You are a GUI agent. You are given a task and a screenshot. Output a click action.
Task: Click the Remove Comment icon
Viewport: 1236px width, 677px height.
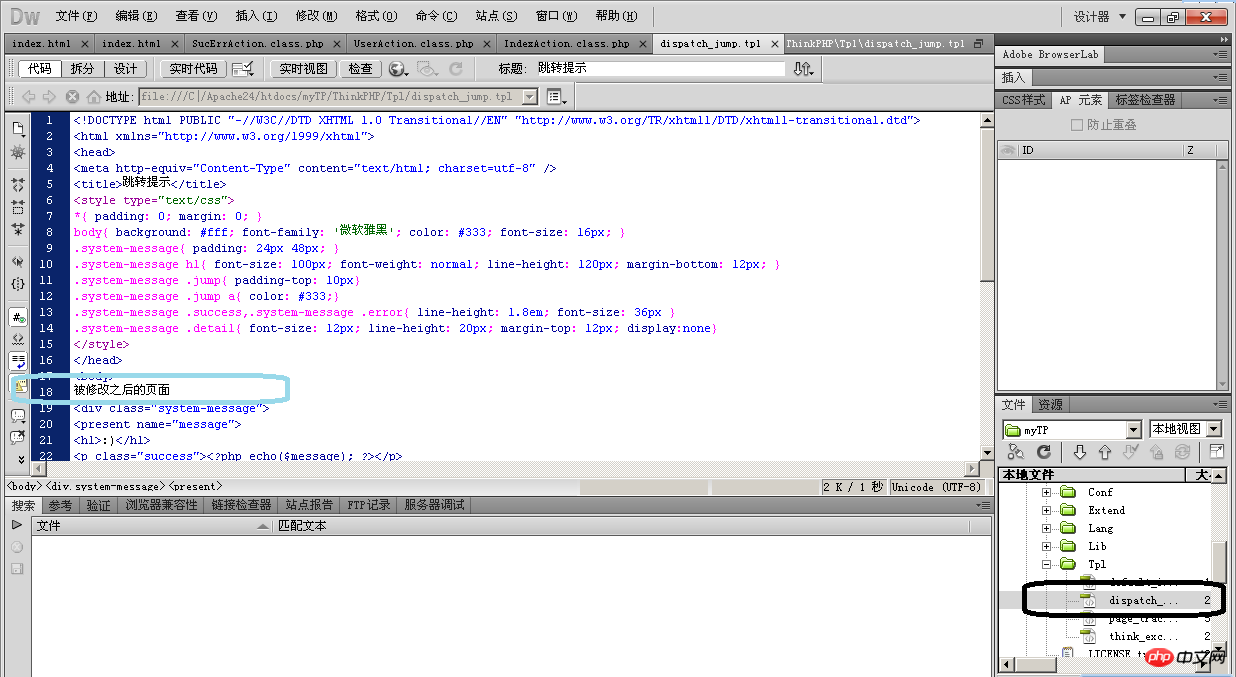pos(18,438)
